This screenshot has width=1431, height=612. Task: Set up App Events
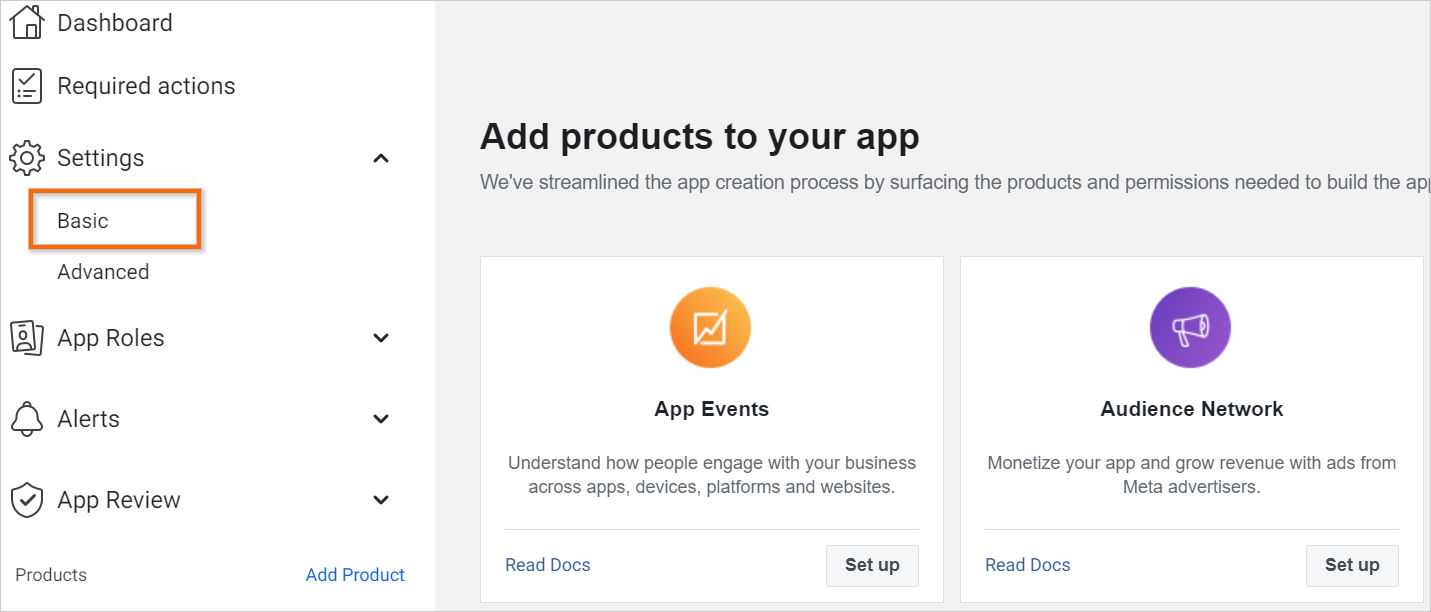point(872,565)
